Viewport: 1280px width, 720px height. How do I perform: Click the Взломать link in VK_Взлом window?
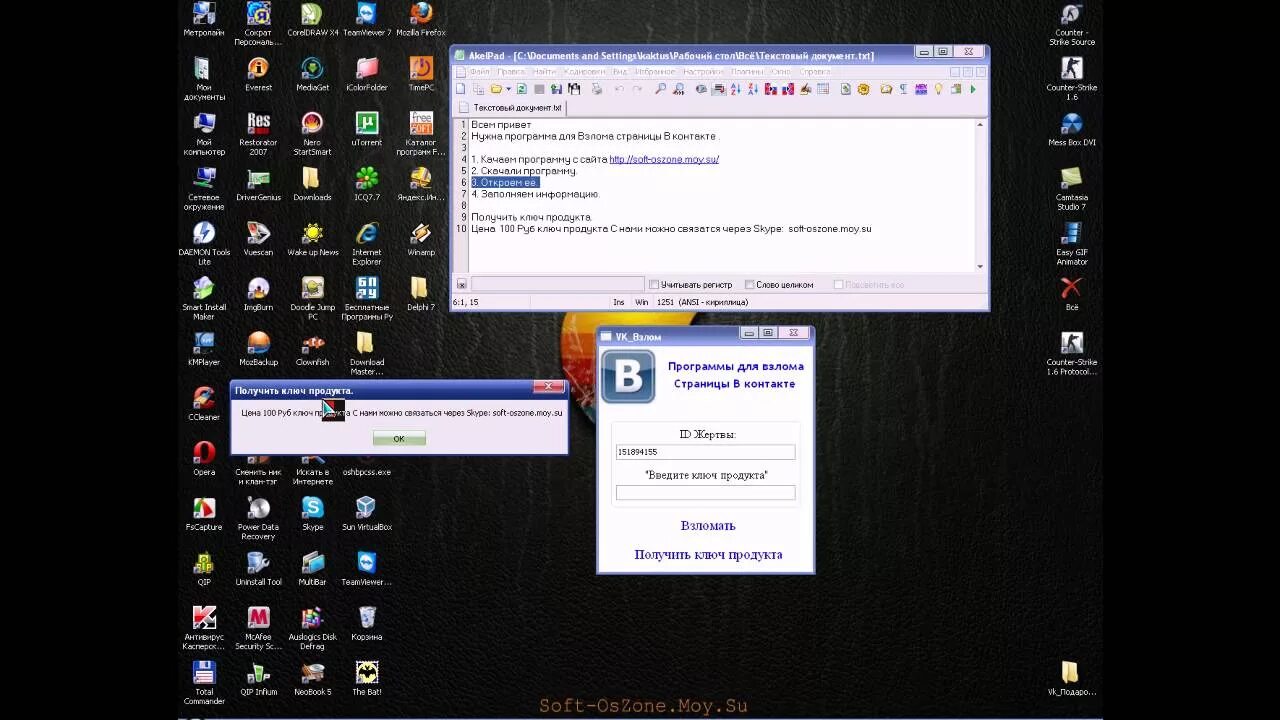[x=708, y=526]
